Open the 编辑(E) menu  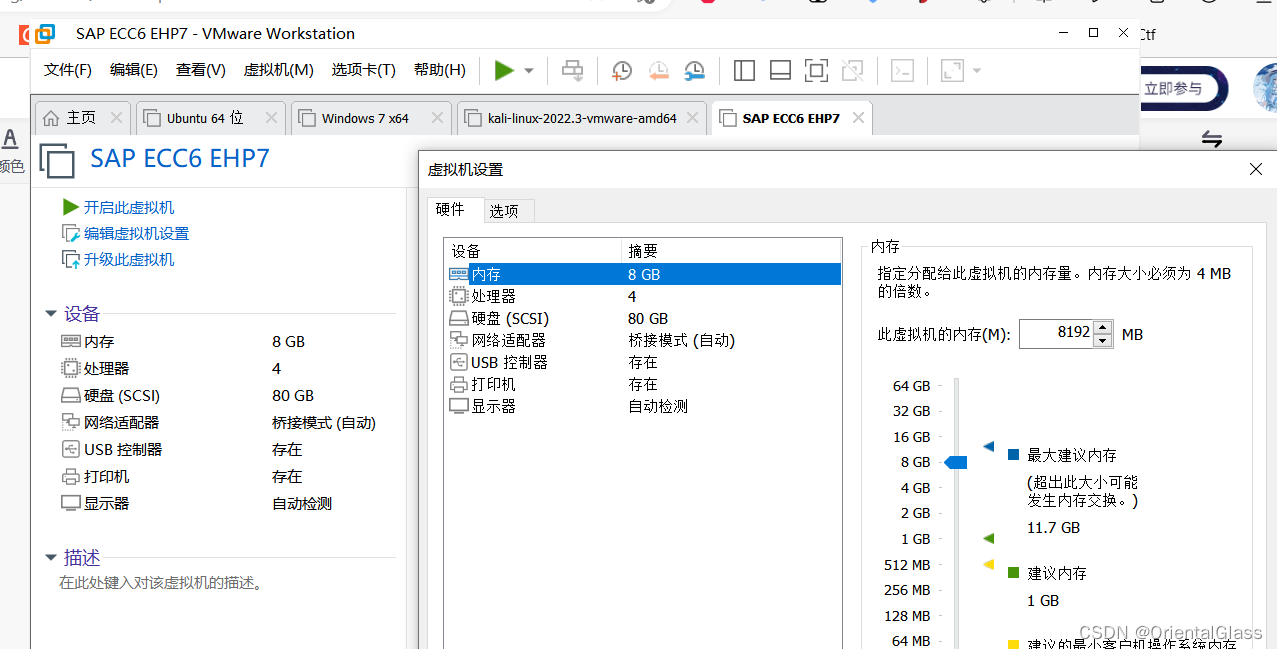coord(134,70)
